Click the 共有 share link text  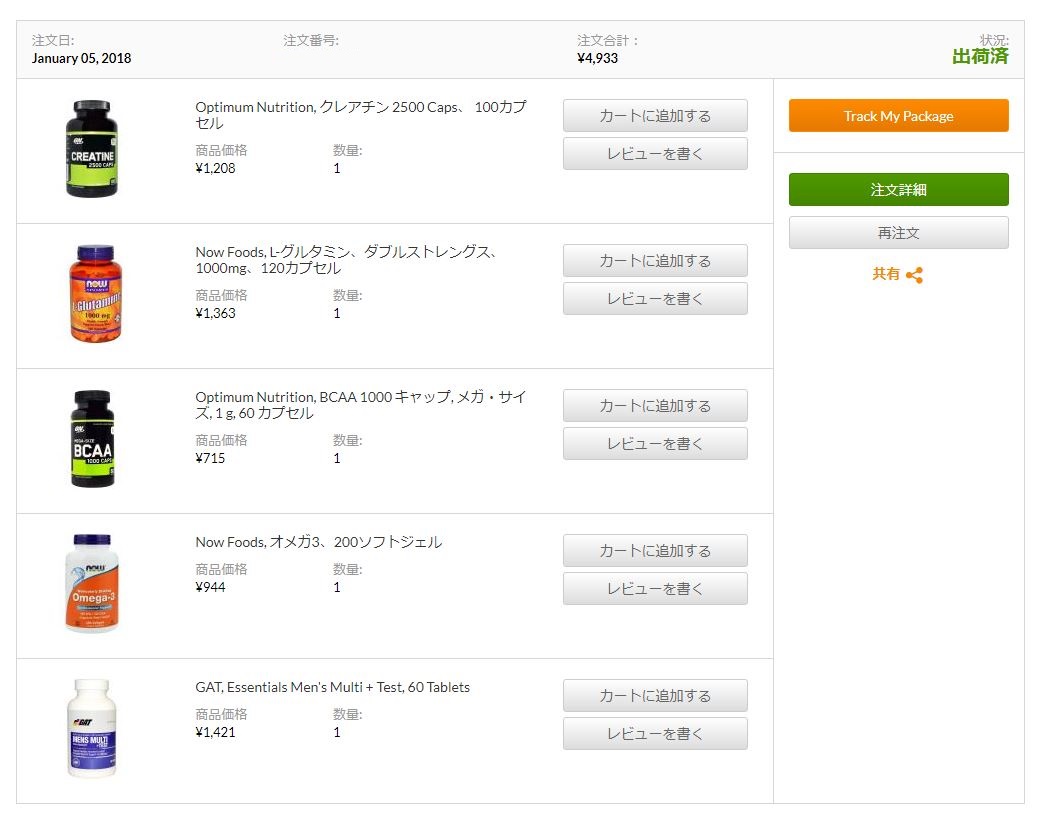click(886, 274)
